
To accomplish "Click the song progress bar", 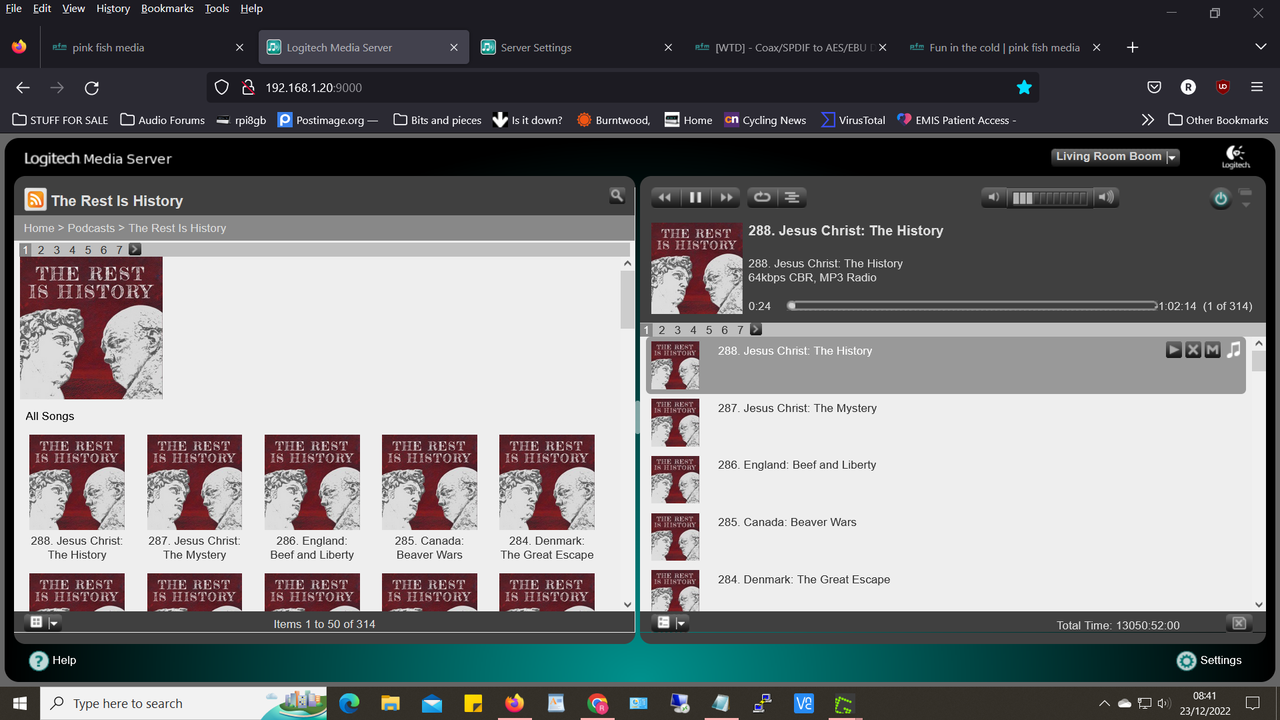I will click(x=972, y=306).
